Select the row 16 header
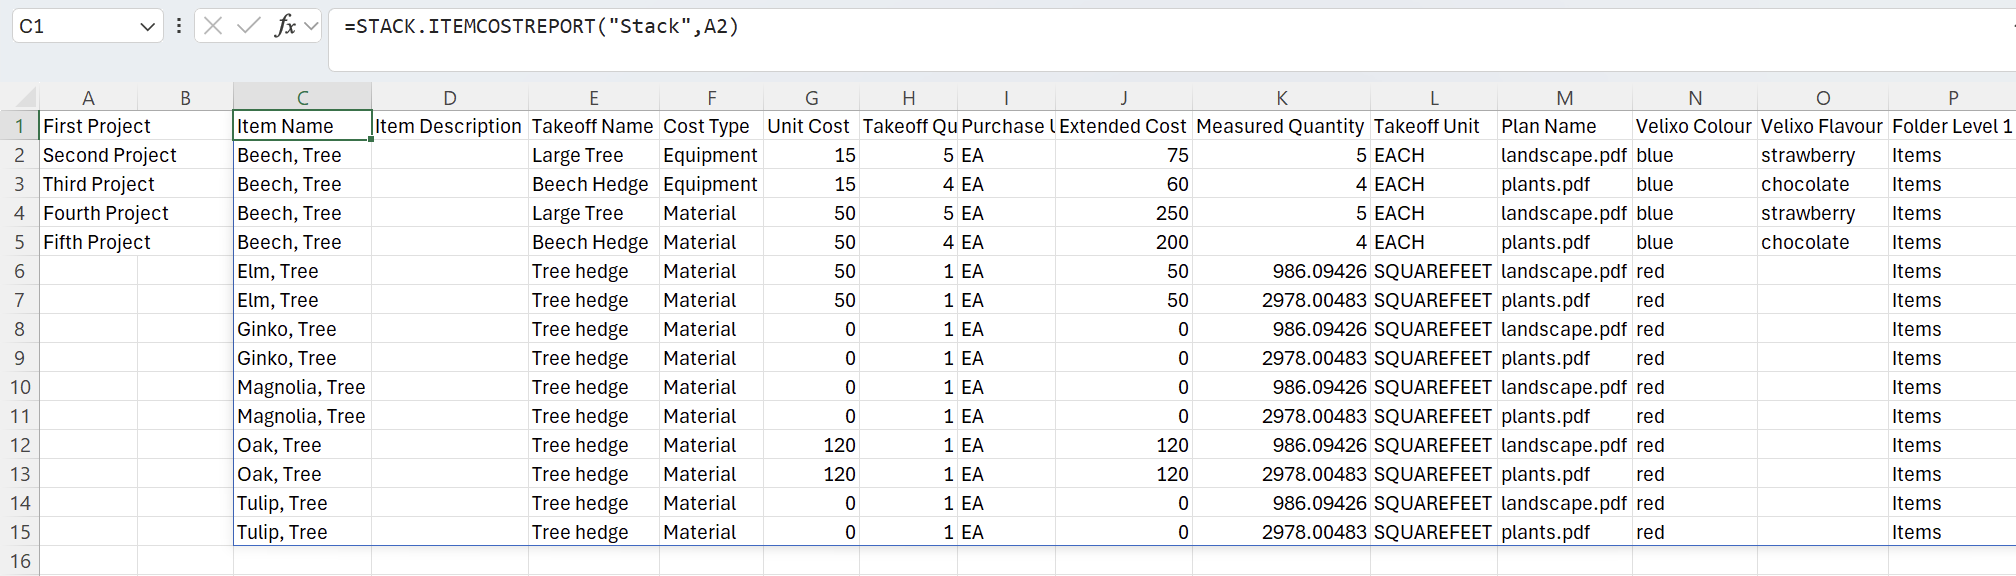2016x576 pixels. pos(19,561)
